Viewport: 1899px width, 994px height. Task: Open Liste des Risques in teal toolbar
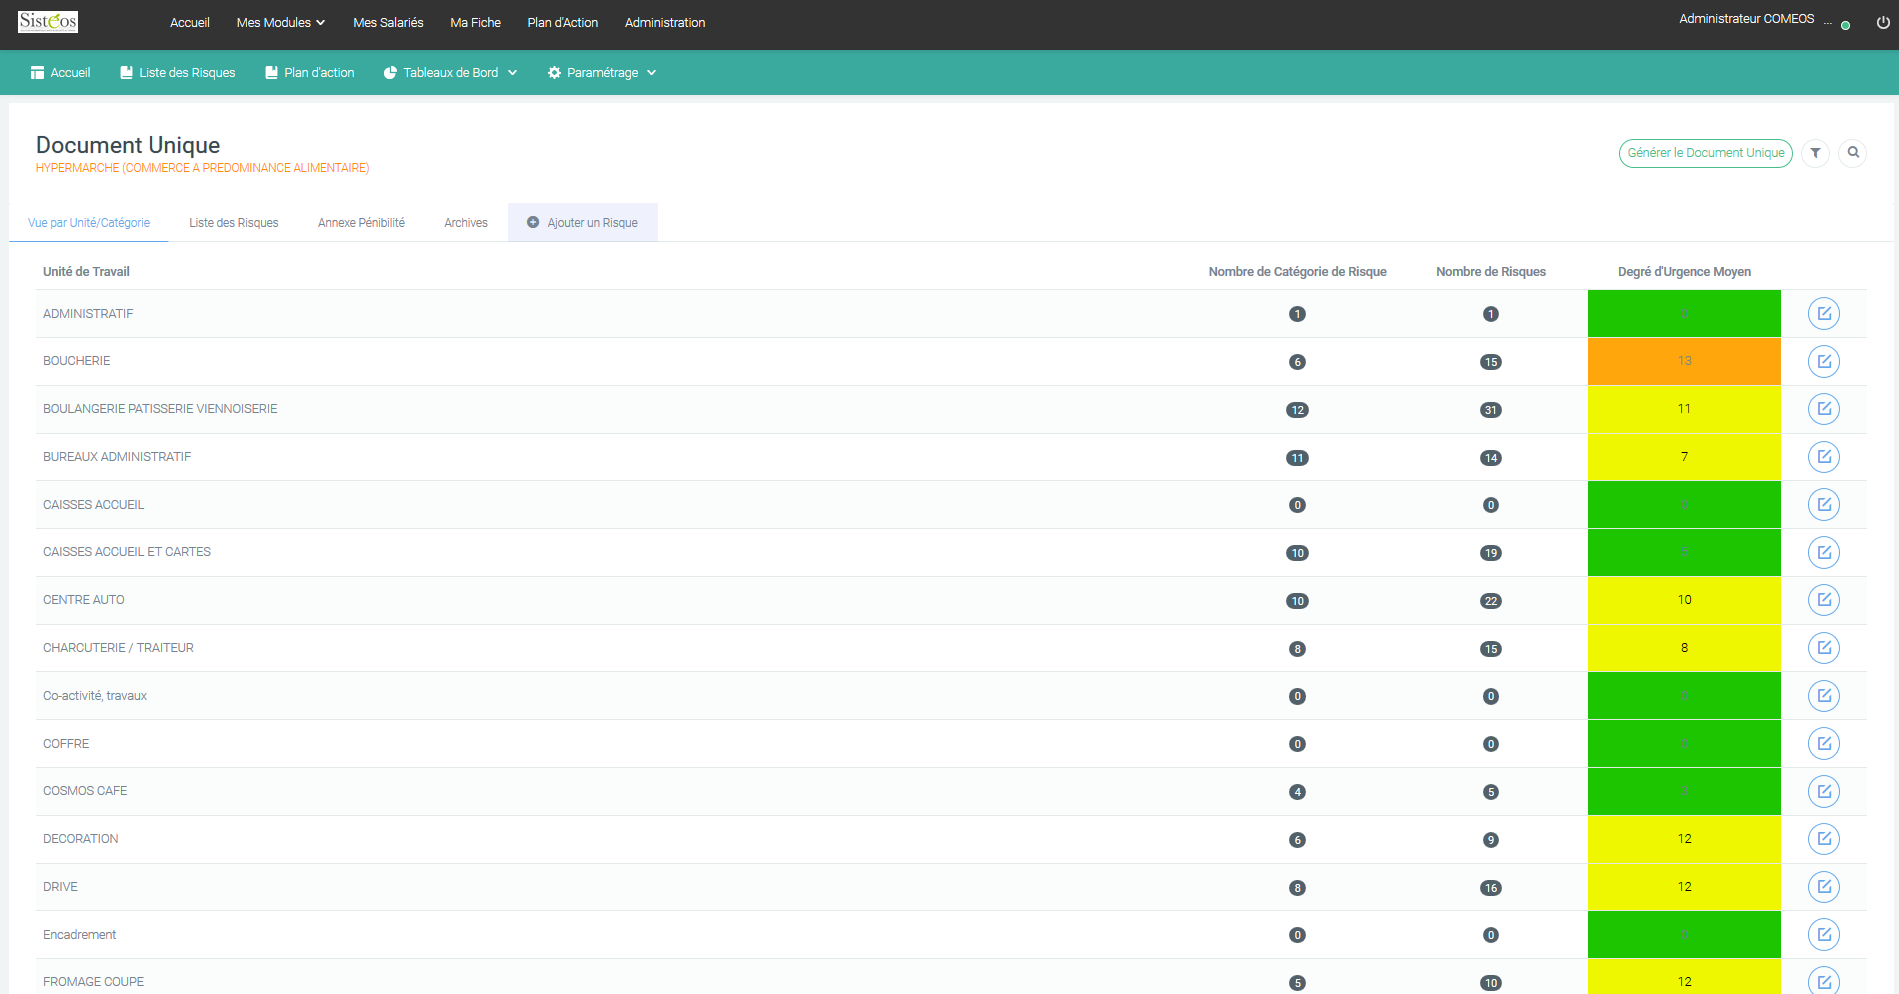point(178,73)
